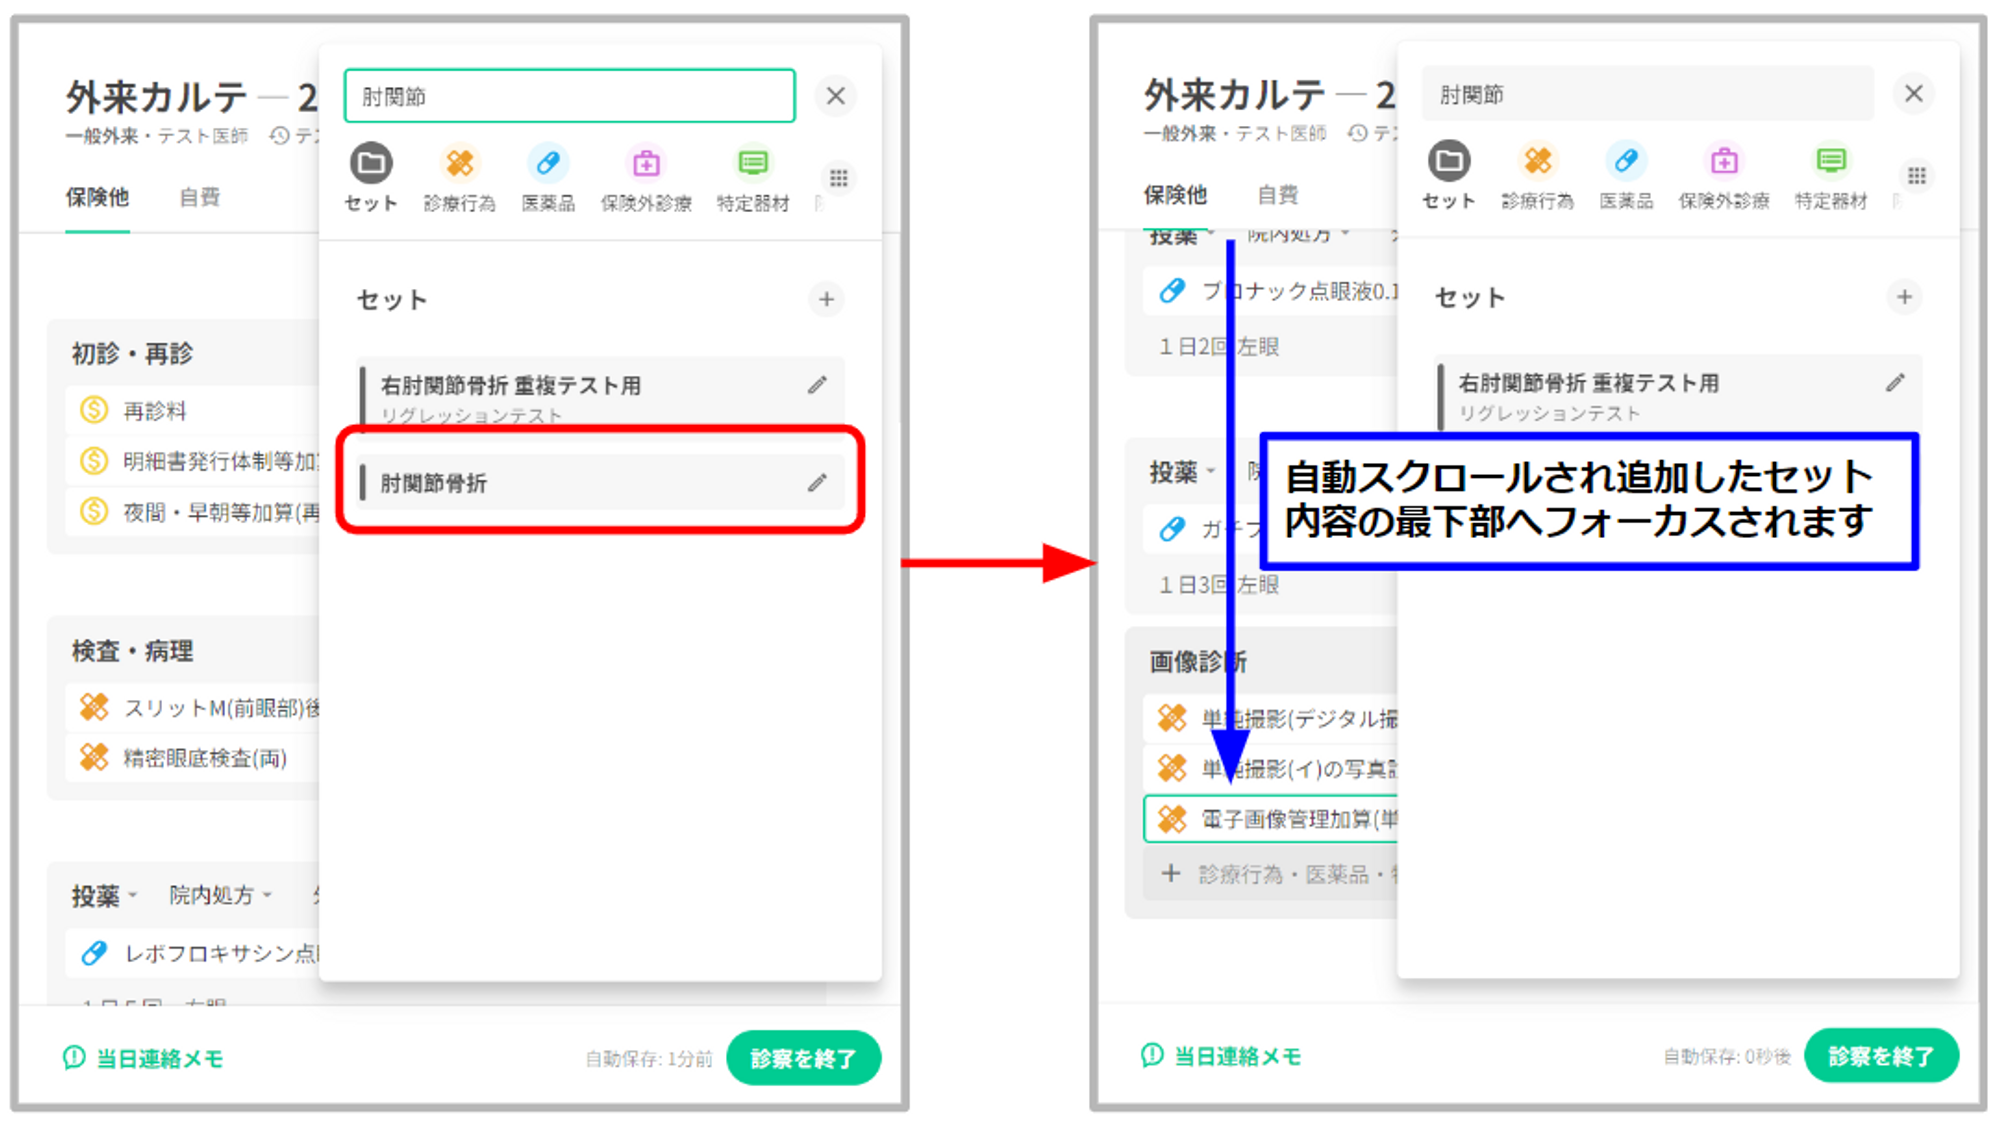The image size is (2000, 1124).
Task: Select the 保険外診療 icon in left screenshot
Action: [646, 163]
